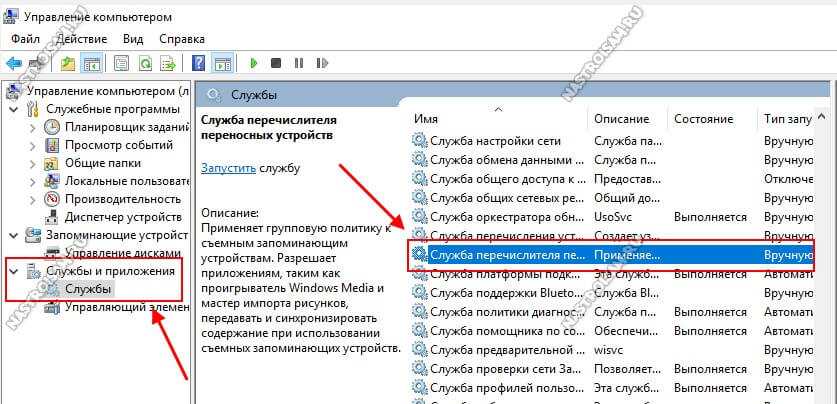Image resolution: width=837 pixels, height=404 pixels.
Task: Click the Restart service toolbar icon
Action: coord(321,64)
